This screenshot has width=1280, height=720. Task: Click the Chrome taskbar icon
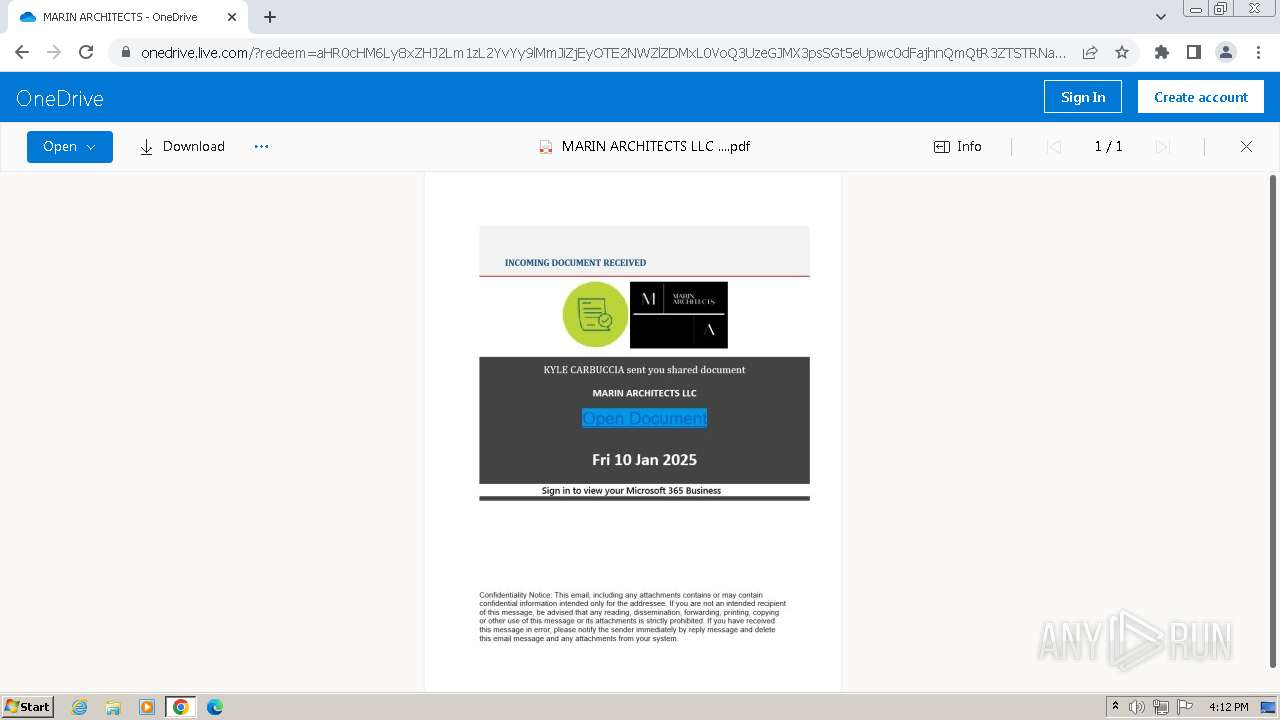[181, 707]
